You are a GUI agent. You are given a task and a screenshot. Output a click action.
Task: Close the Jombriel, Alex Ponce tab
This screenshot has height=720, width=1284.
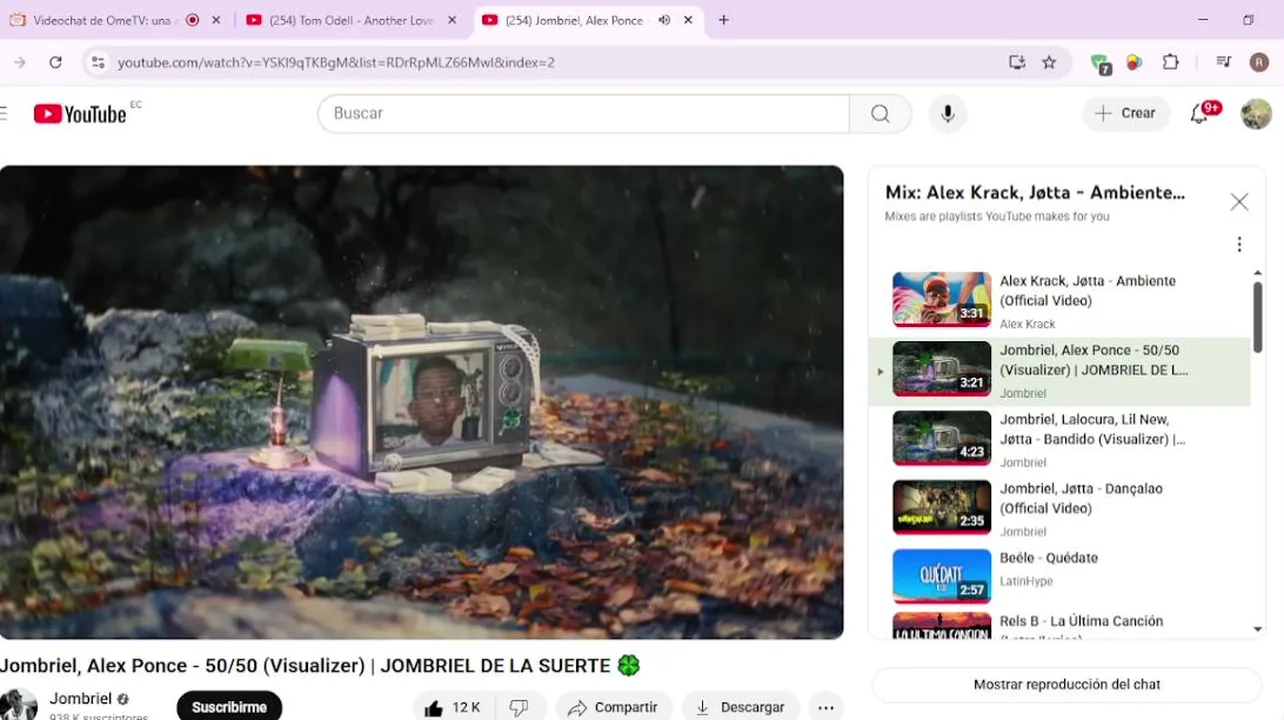[688, 20]
